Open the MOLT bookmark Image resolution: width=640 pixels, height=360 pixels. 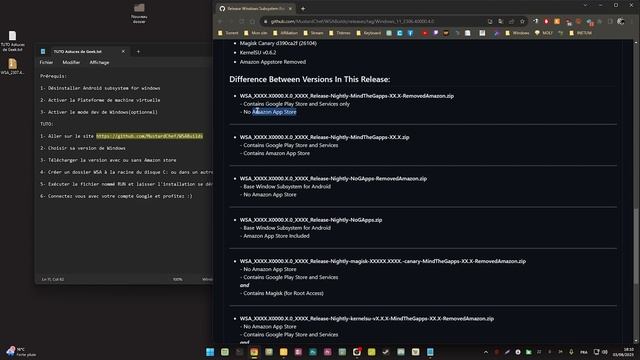[544, 33]
